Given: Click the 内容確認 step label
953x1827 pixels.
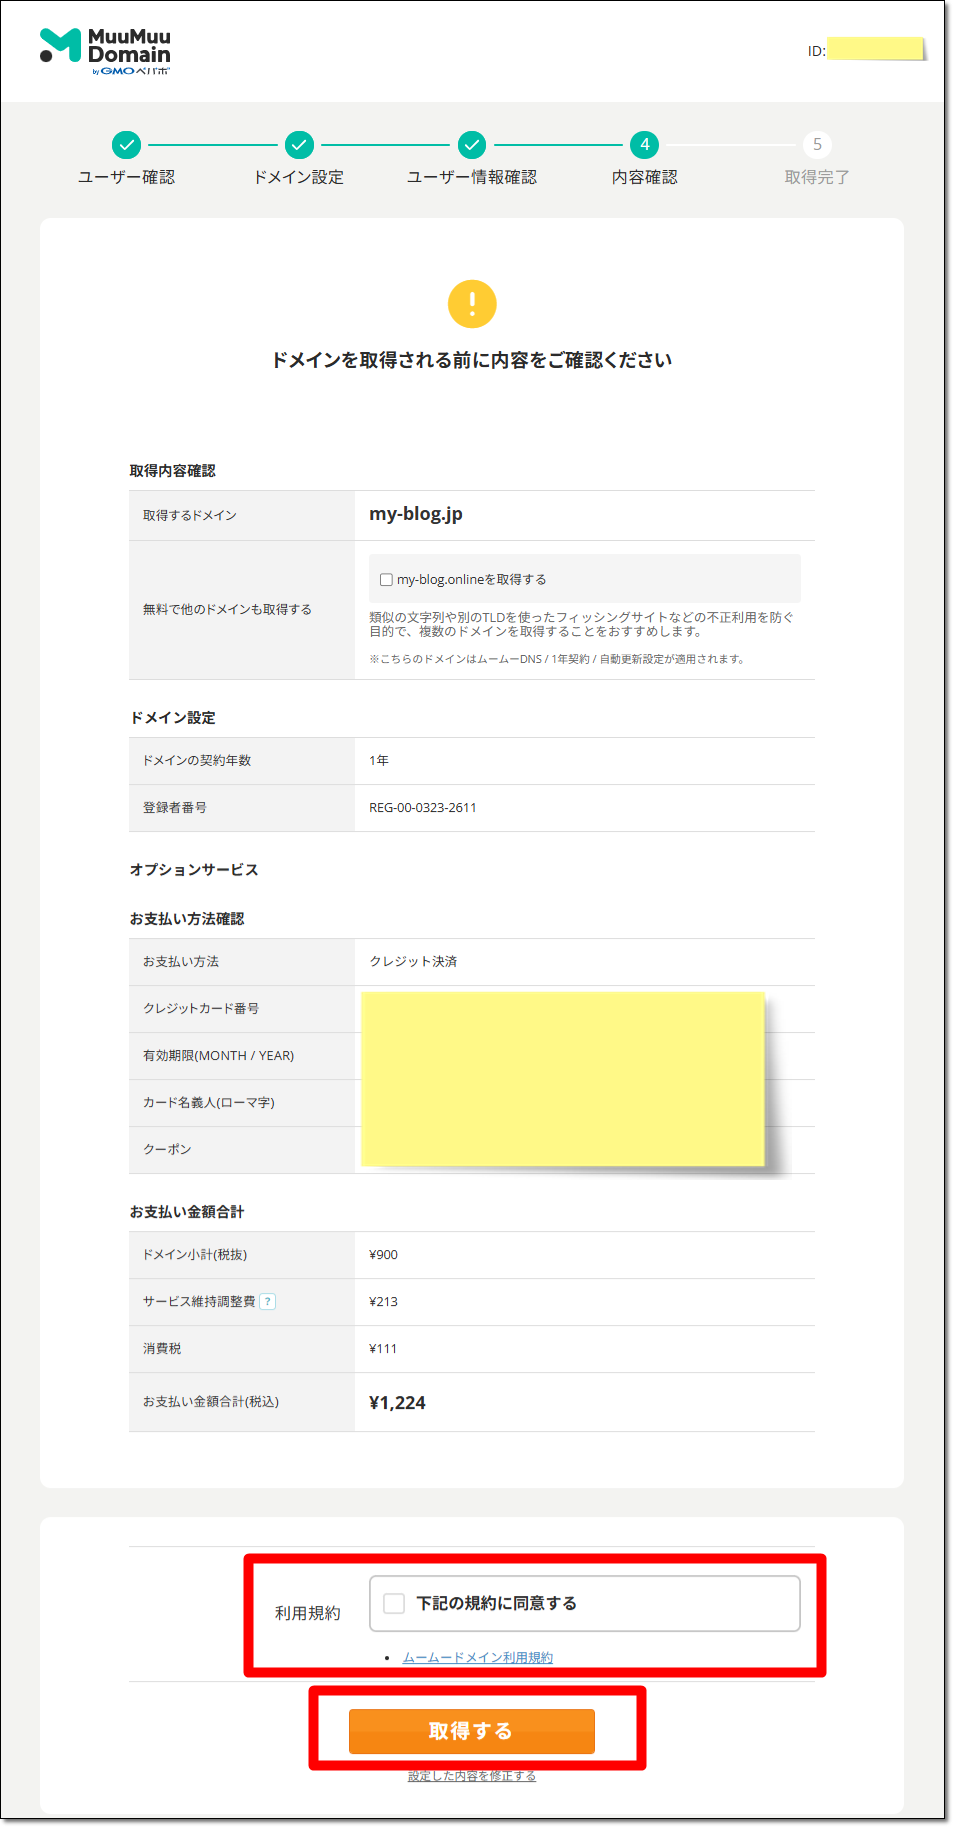Looking at the screenshot, I should [645, 177].
